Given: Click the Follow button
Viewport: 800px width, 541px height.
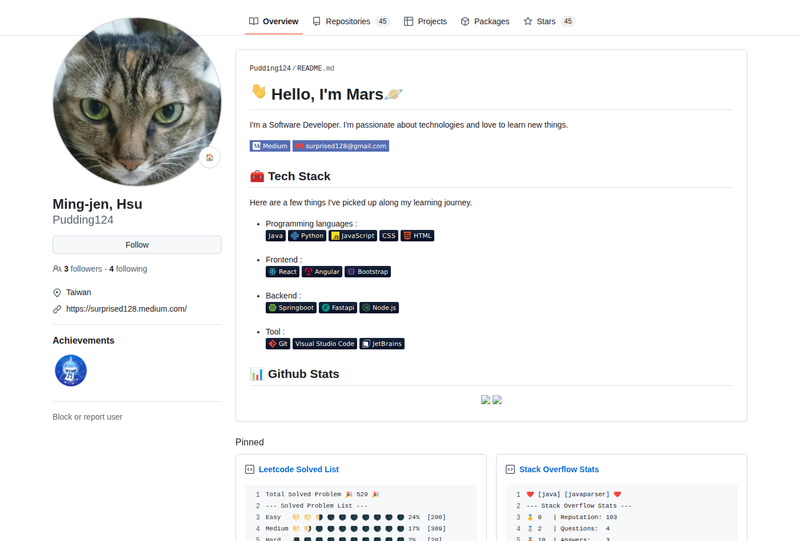Looking at the screenshot, I should coord(137,245).
